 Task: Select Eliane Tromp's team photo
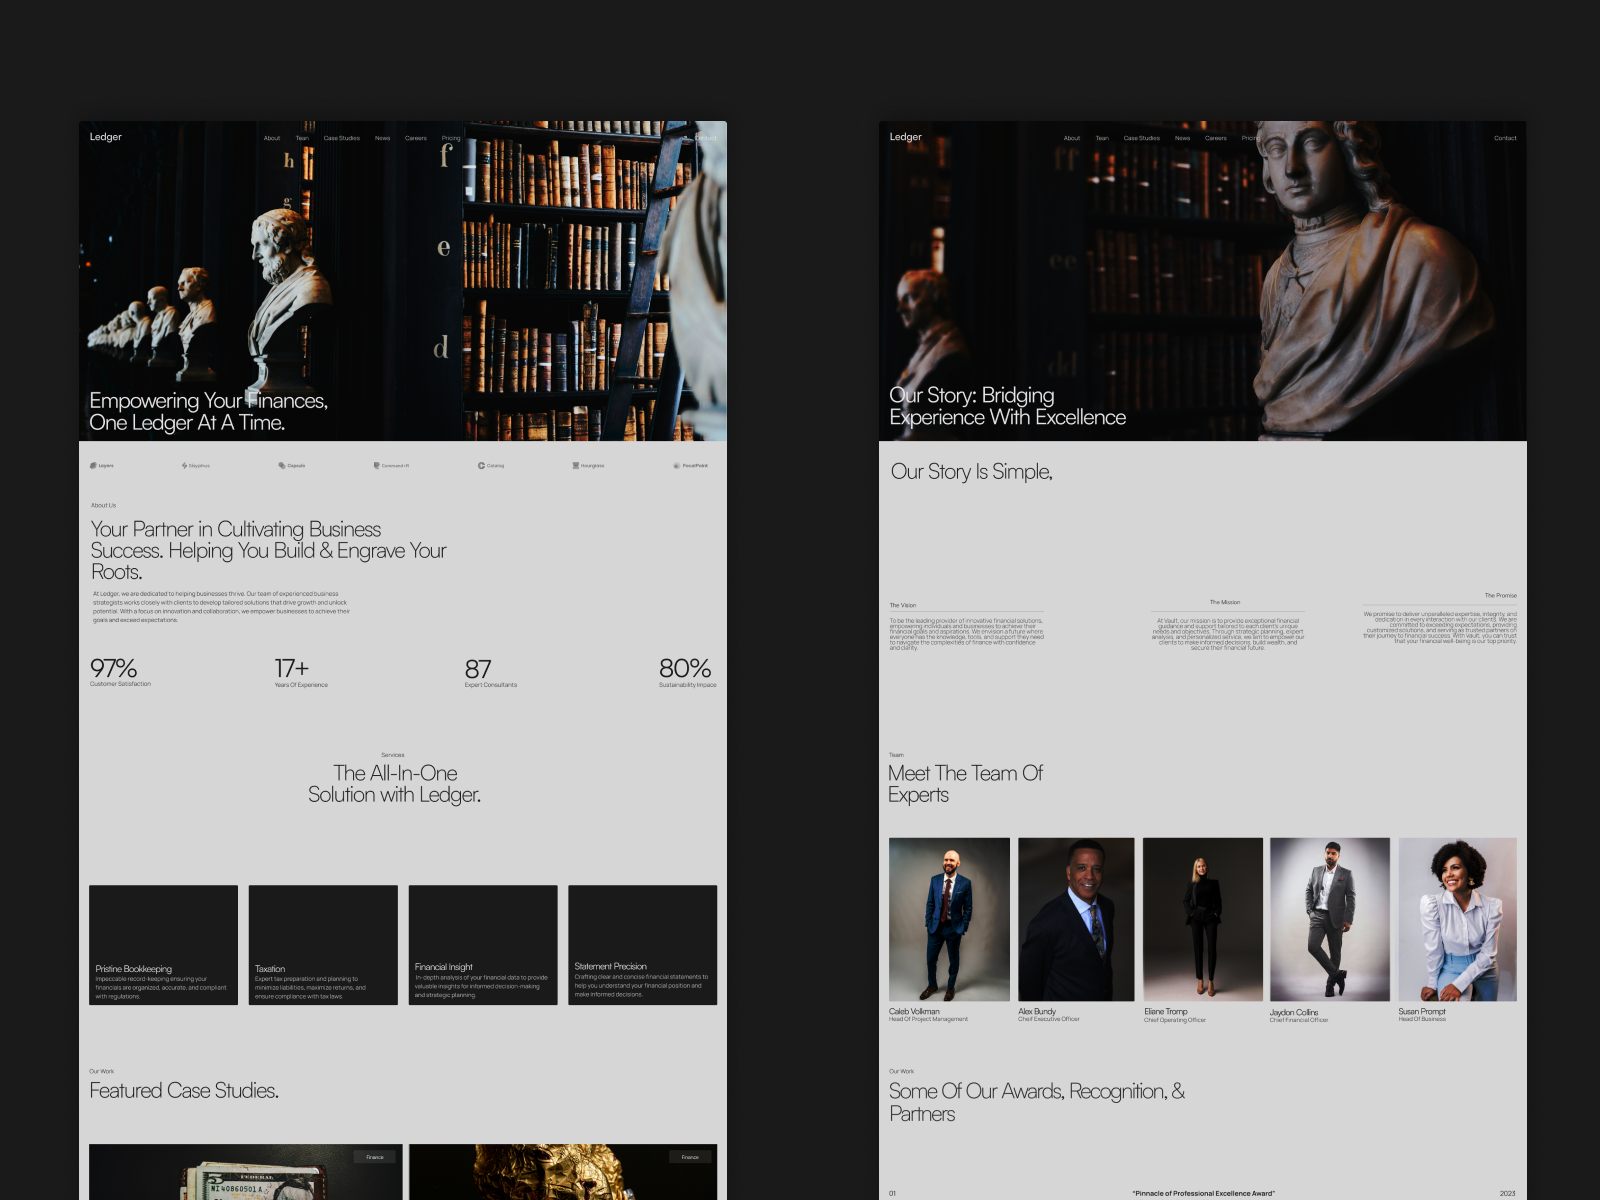tap(1203, 919)
